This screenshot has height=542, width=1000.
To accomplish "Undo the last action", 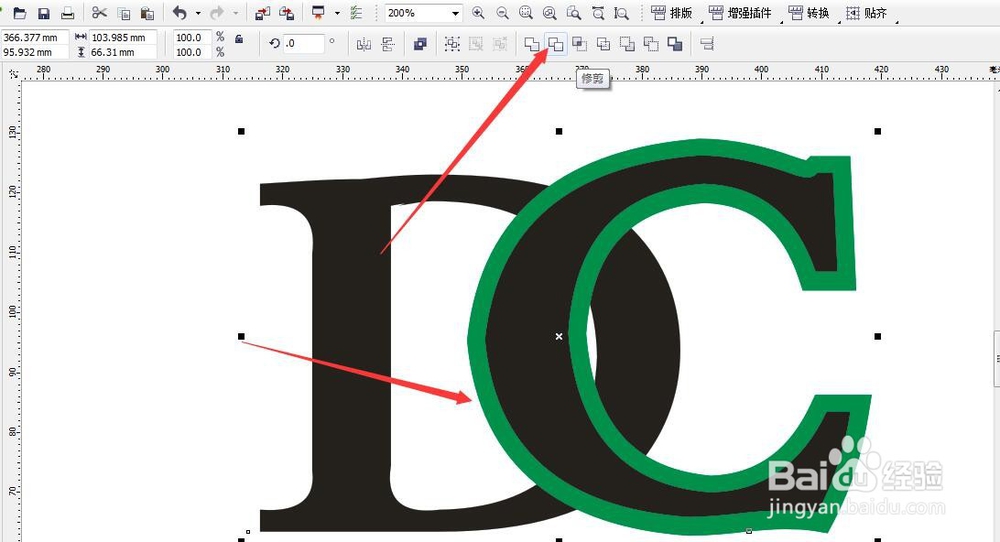I will (180, 13).
